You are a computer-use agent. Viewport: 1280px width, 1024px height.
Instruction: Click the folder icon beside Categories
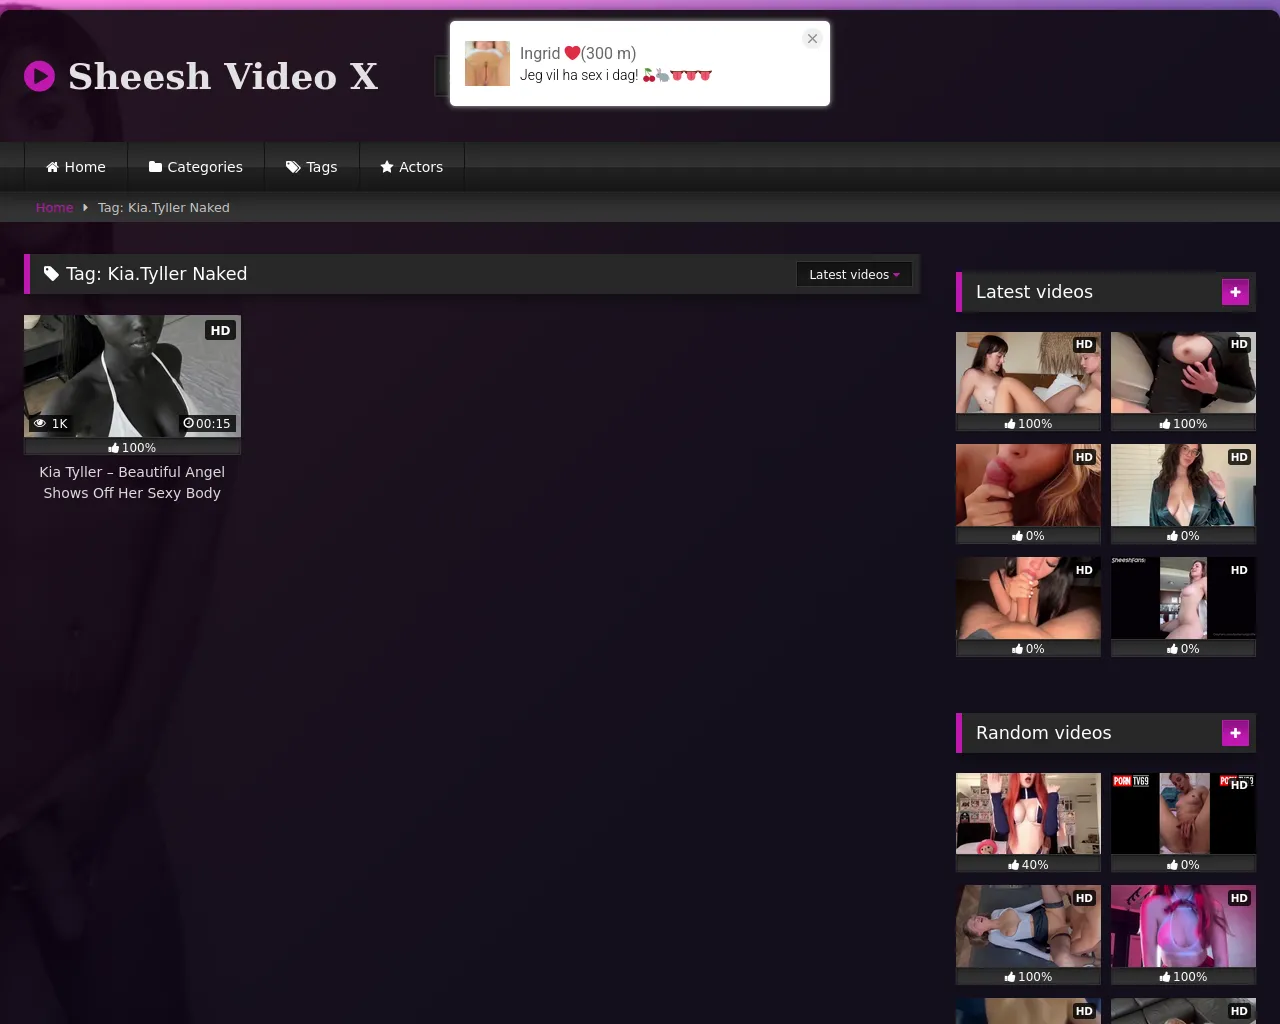(155, 167)
